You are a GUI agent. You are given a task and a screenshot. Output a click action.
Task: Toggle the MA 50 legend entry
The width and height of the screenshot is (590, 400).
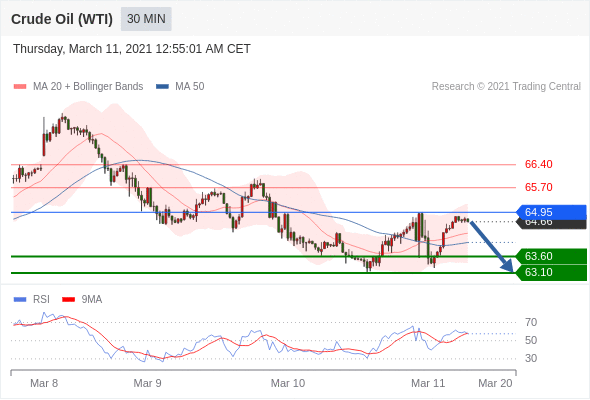pyautogui.click(x=180, y=87)
